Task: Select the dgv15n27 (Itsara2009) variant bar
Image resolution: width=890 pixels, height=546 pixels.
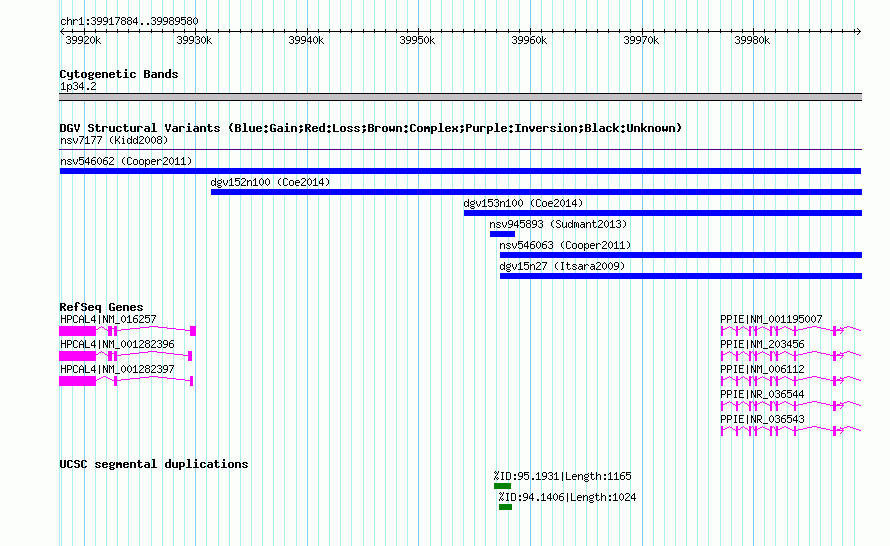Action: point(681,276)
